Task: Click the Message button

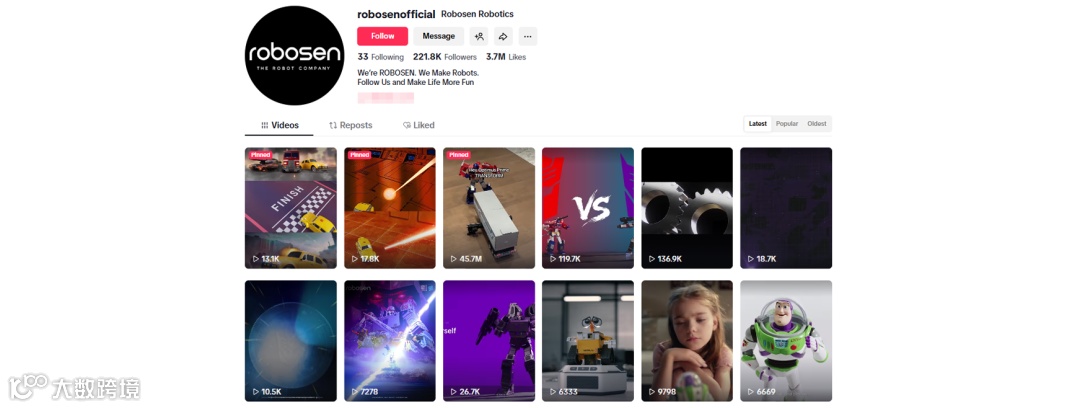Action: [x=439, y=37]
